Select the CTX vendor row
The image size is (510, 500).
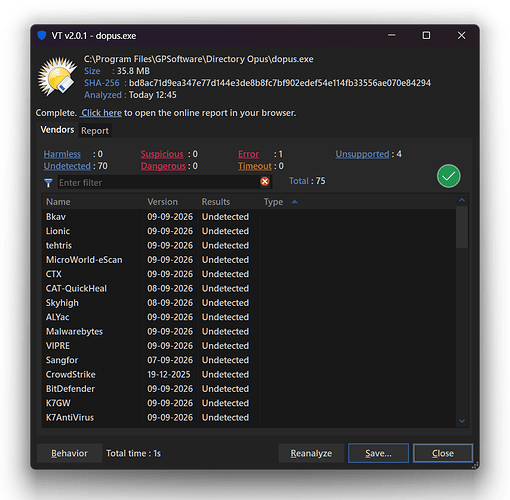click(x=249, y=274)
